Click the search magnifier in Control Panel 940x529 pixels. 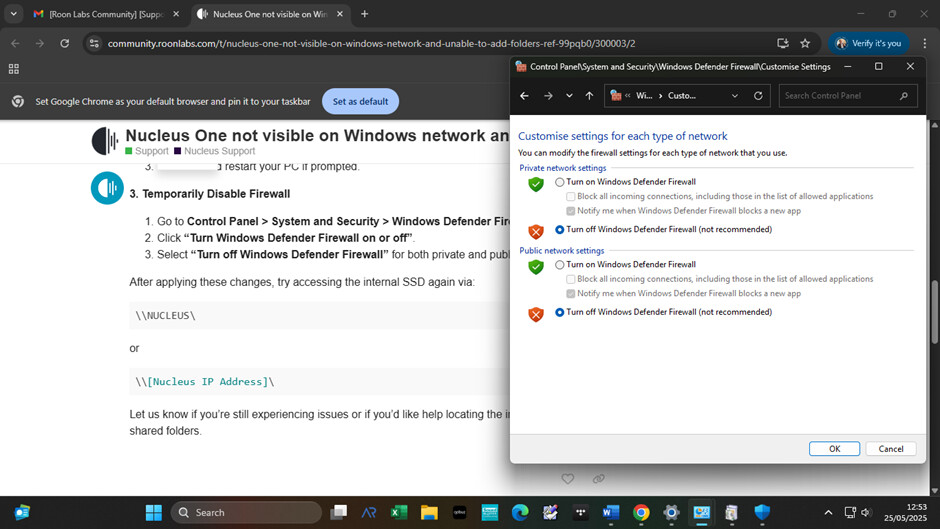coord(904,96)
